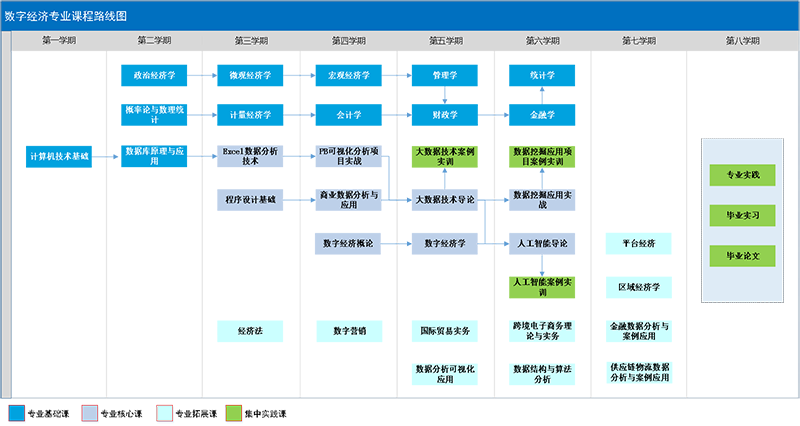Click the 专业拓展课 legend label
The height and width of the screenshot is (426, 800).
click(196, 414)
